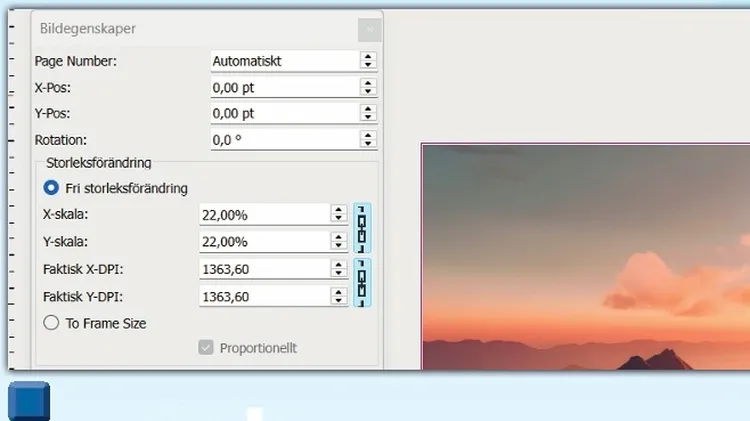The height and width of the screenshot is (421, 750).
Task: Increase Rotation with up arrow
Action: (x=368, y=135)
